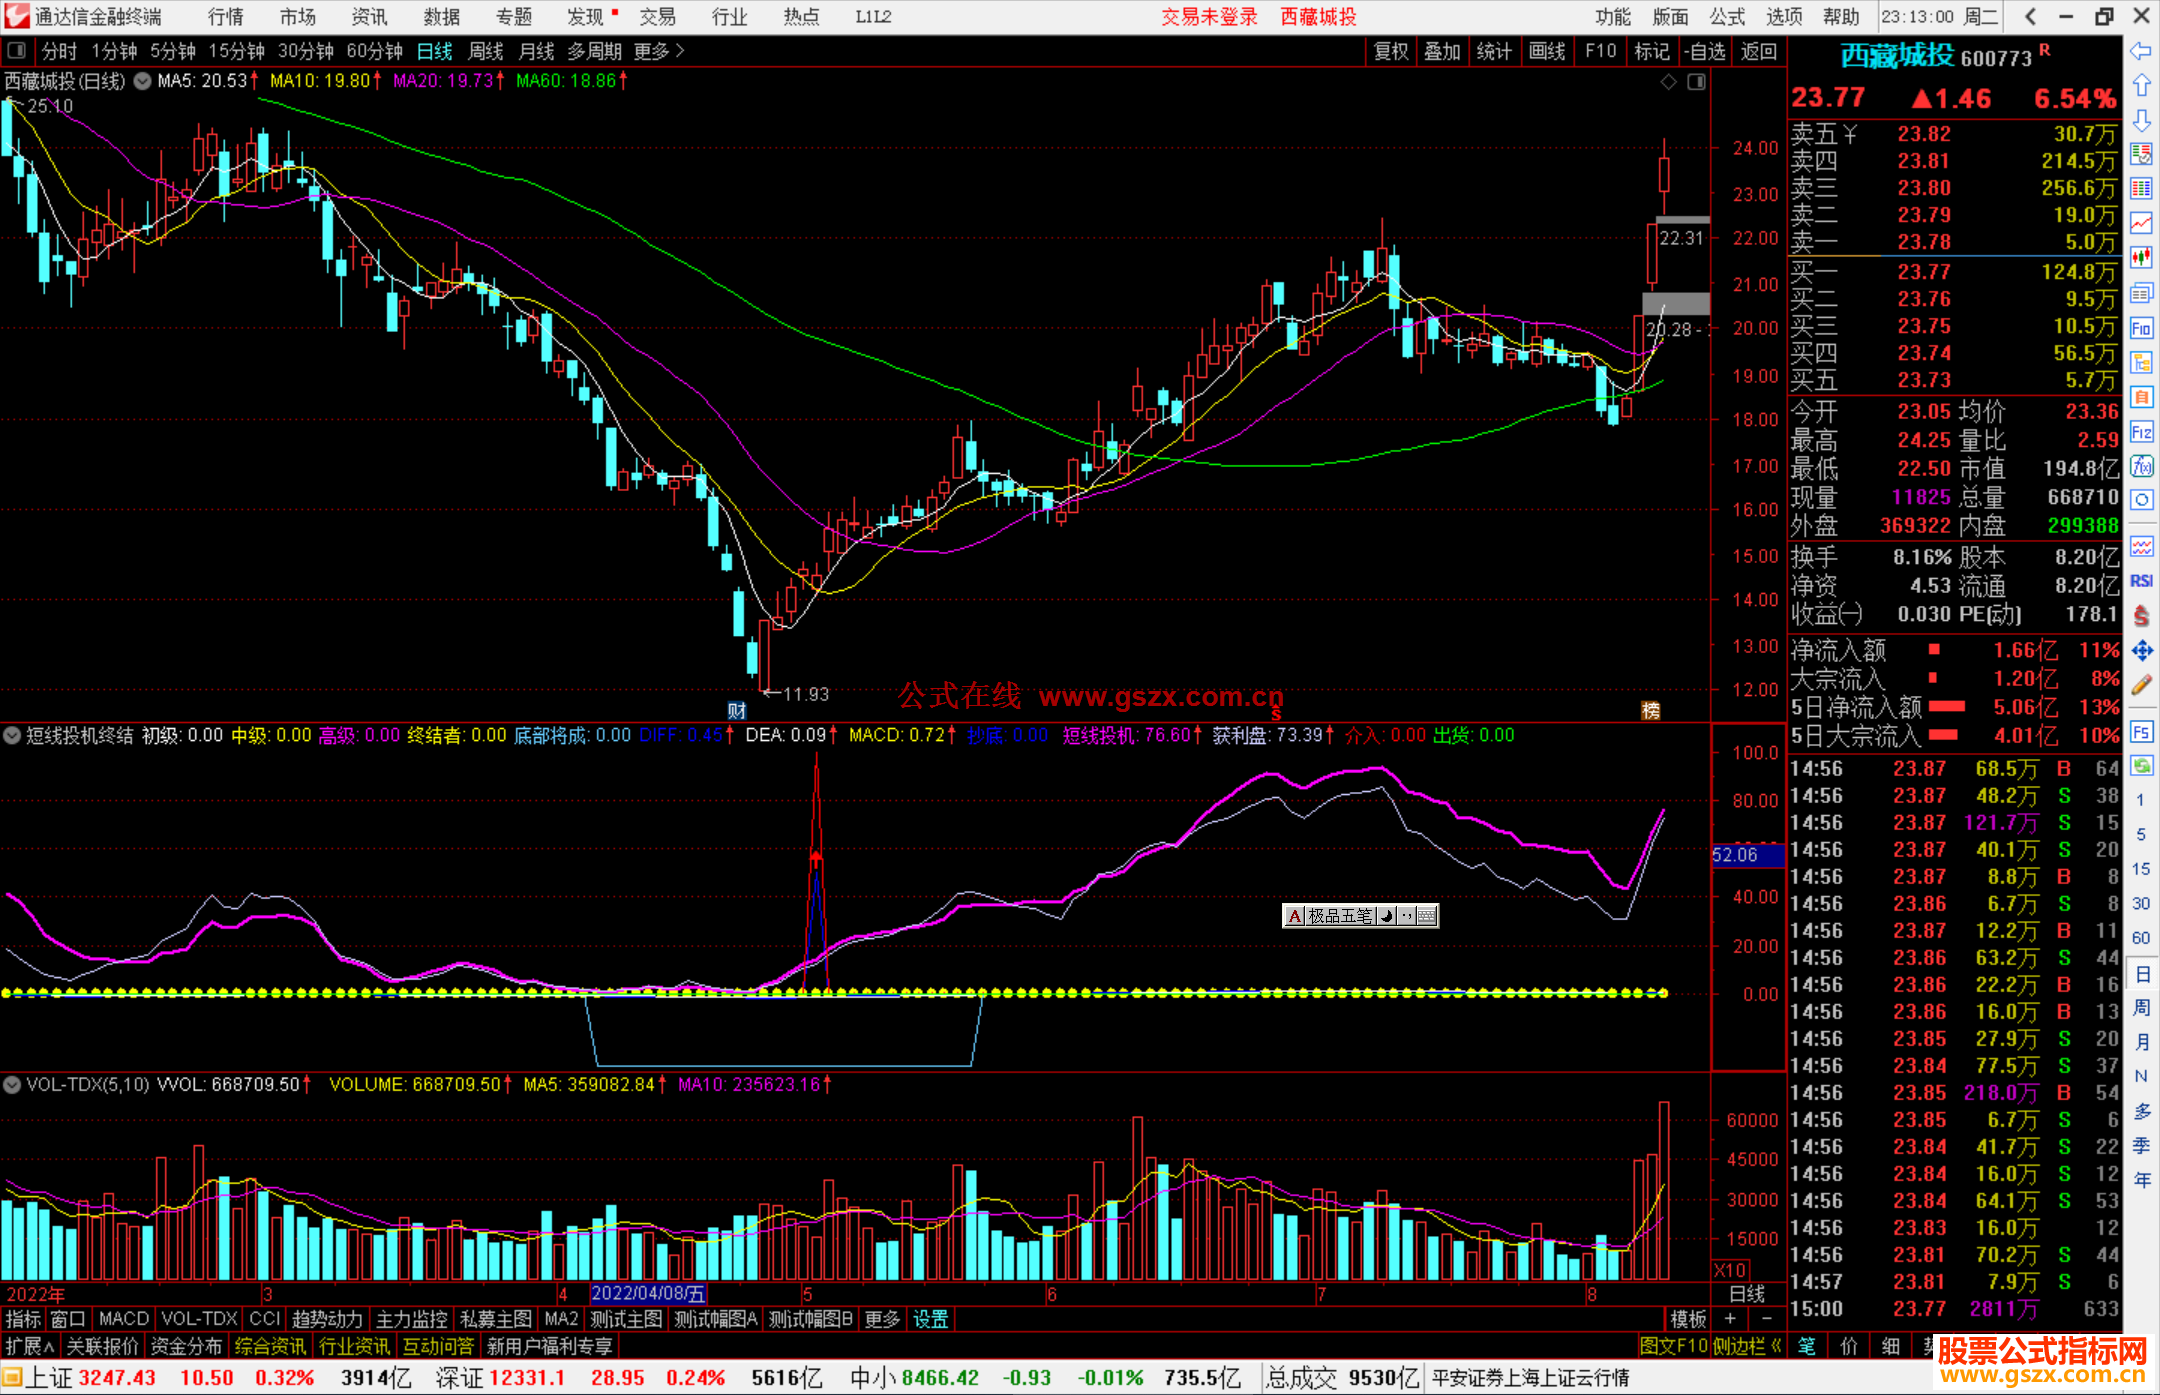Click the circle icon in right sidebar
Viewport: 2160px width, 1395px height.
click(2141, 499)
